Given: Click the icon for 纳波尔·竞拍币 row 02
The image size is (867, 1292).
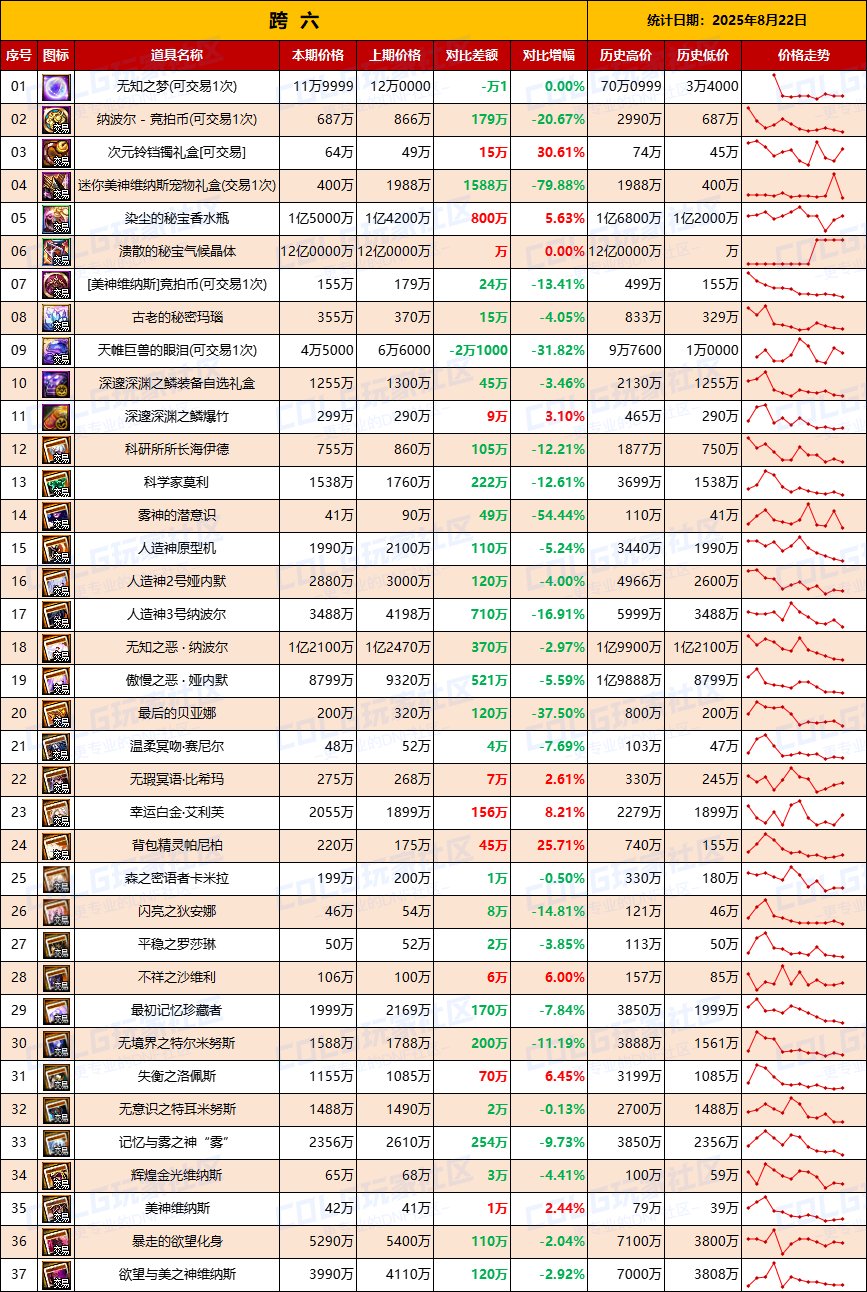Looking at the screenshot, I should (x=56, y=120).
